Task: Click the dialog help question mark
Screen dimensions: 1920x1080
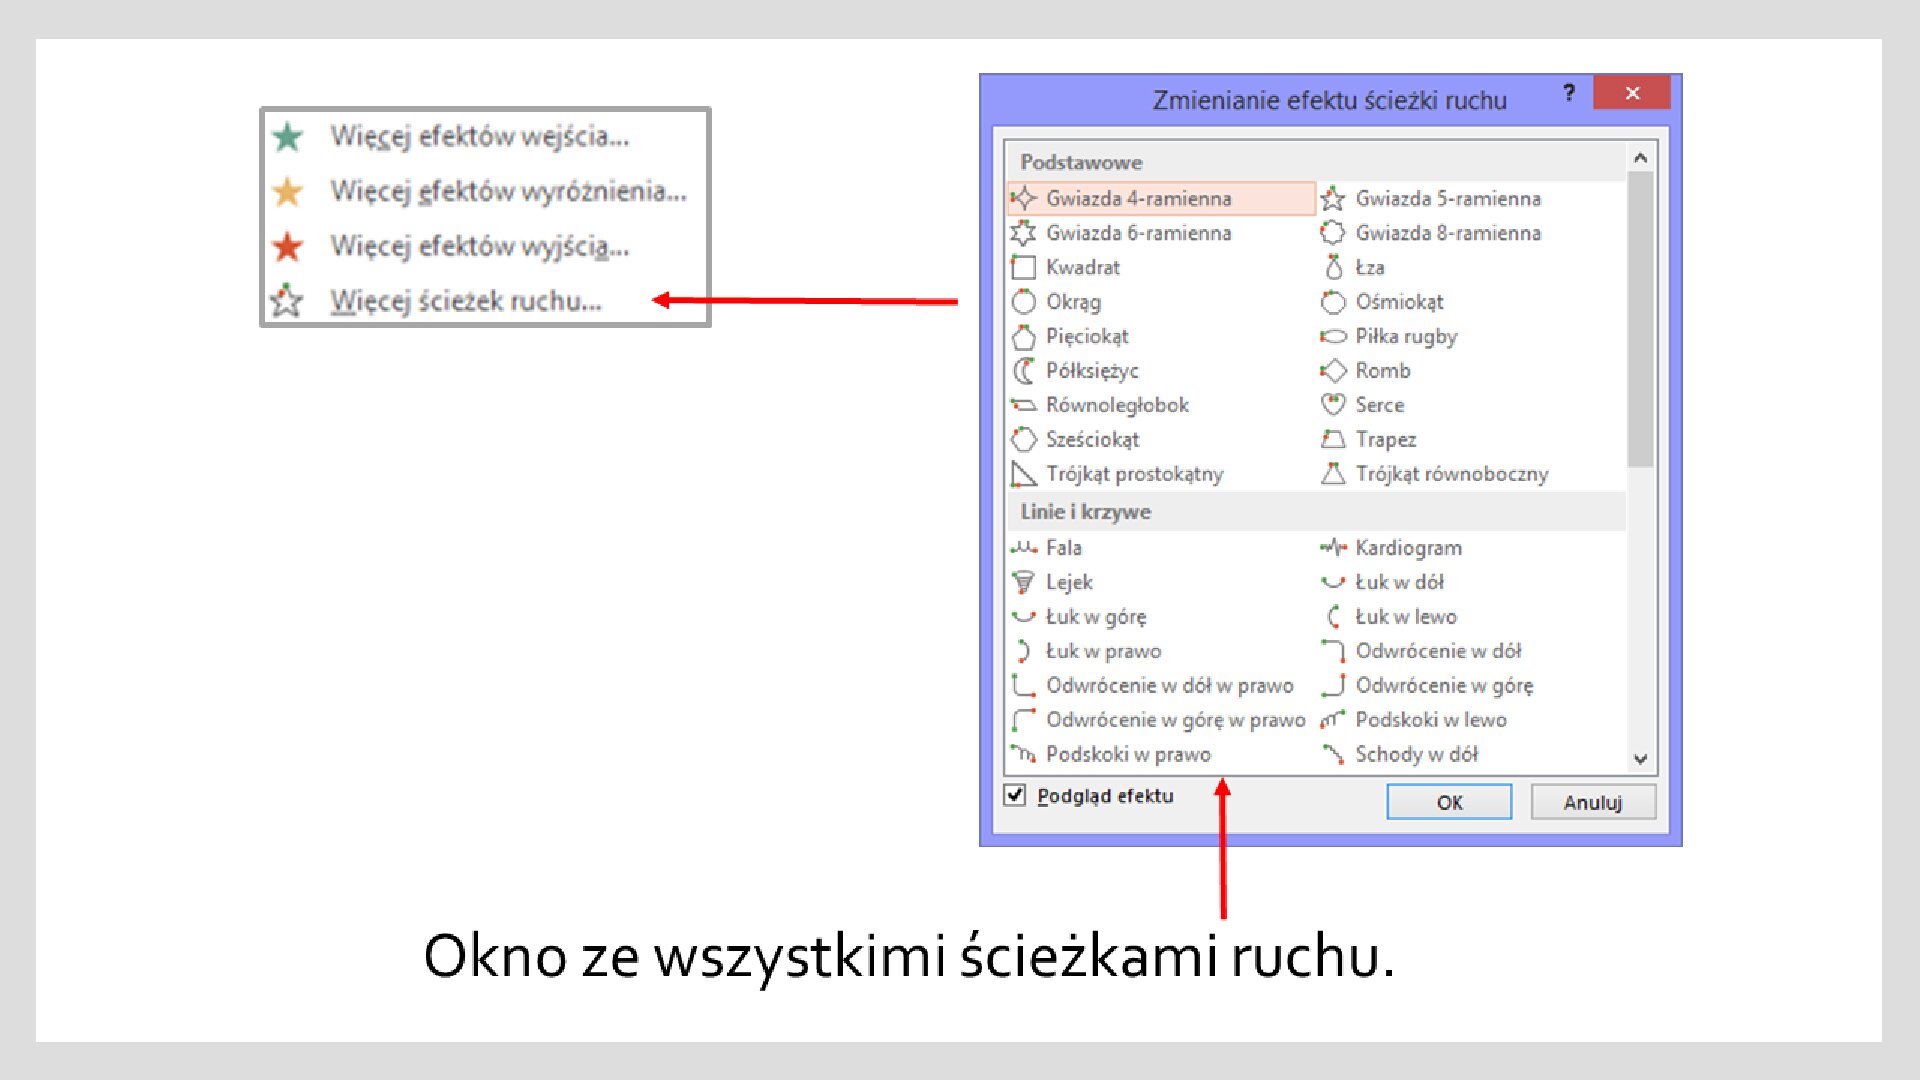Action: click(x=1568, y=93)
